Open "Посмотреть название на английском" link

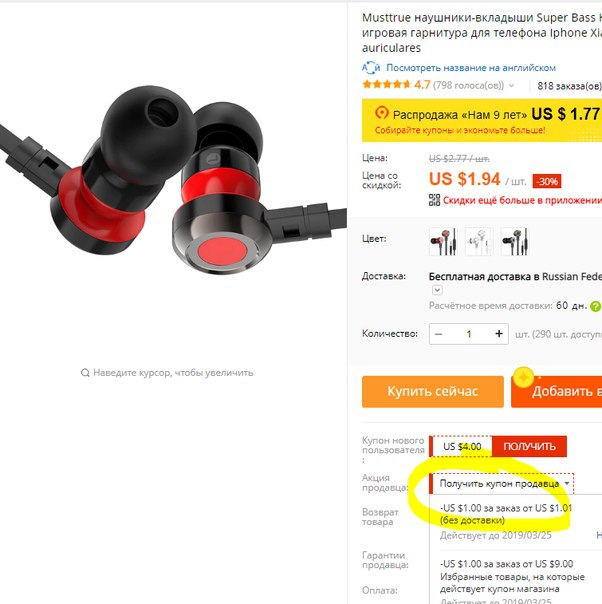click(x=471, y=68)
